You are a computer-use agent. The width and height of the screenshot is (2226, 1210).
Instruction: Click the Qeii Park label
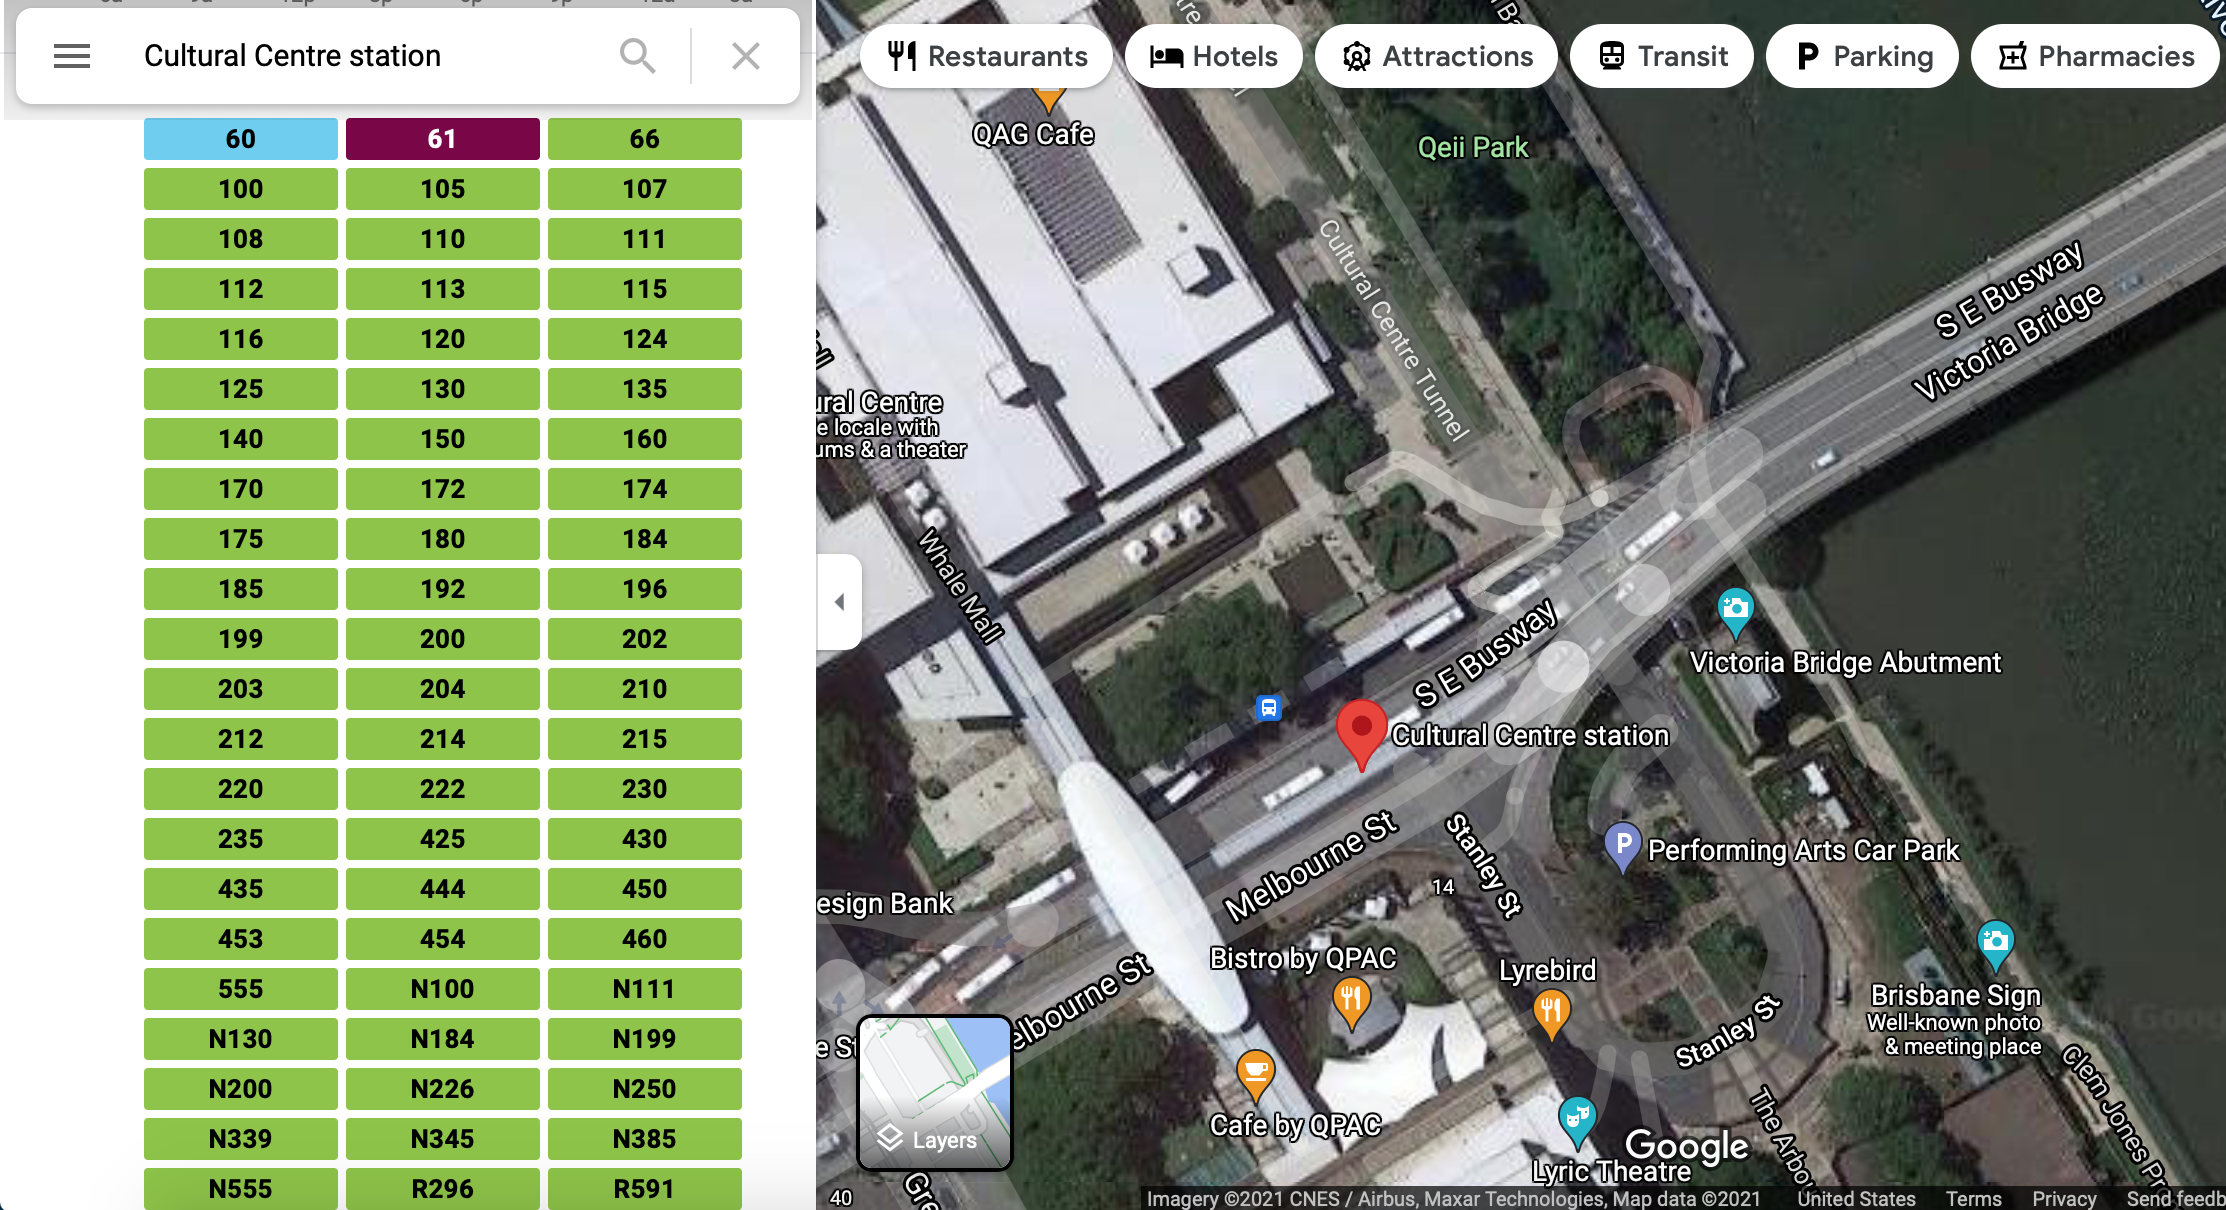pos(1473,148)
